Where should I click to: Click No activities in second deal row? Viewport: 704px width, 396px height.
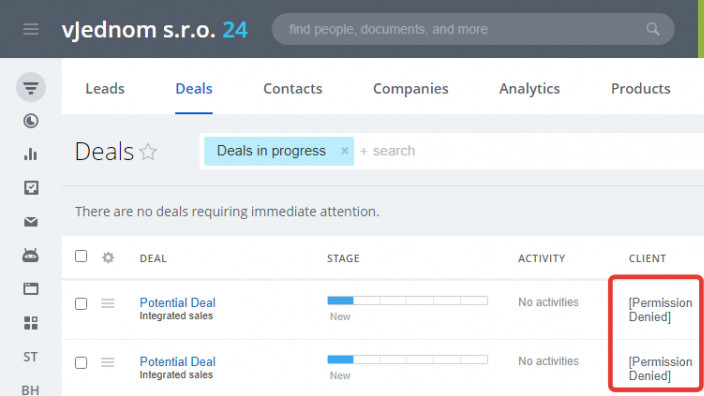click(x=548, y=361)
